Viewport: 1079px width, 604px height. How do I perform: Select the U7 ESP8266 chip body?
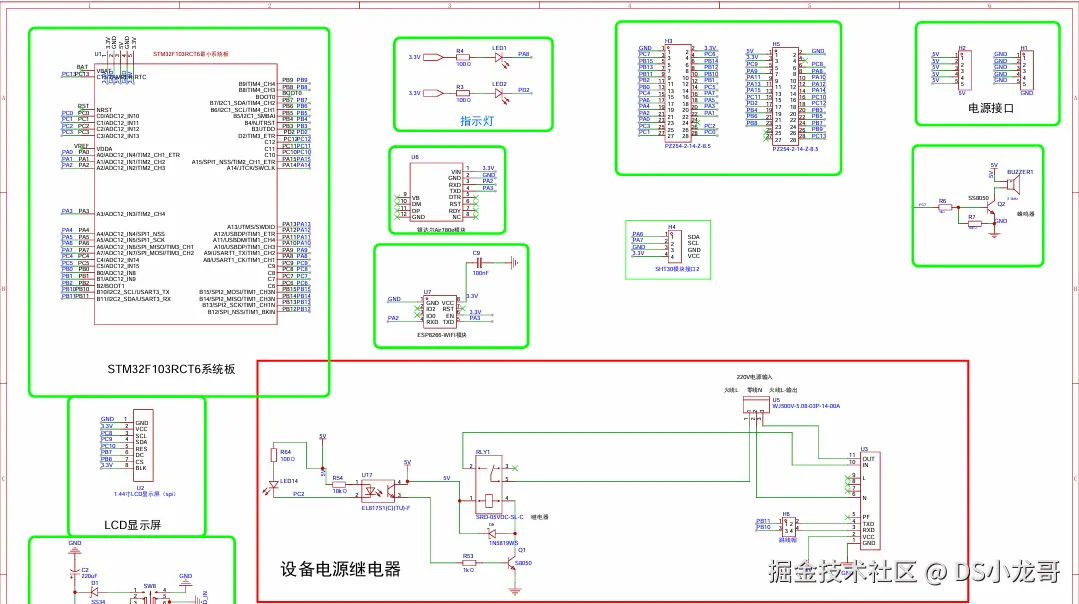440,314
